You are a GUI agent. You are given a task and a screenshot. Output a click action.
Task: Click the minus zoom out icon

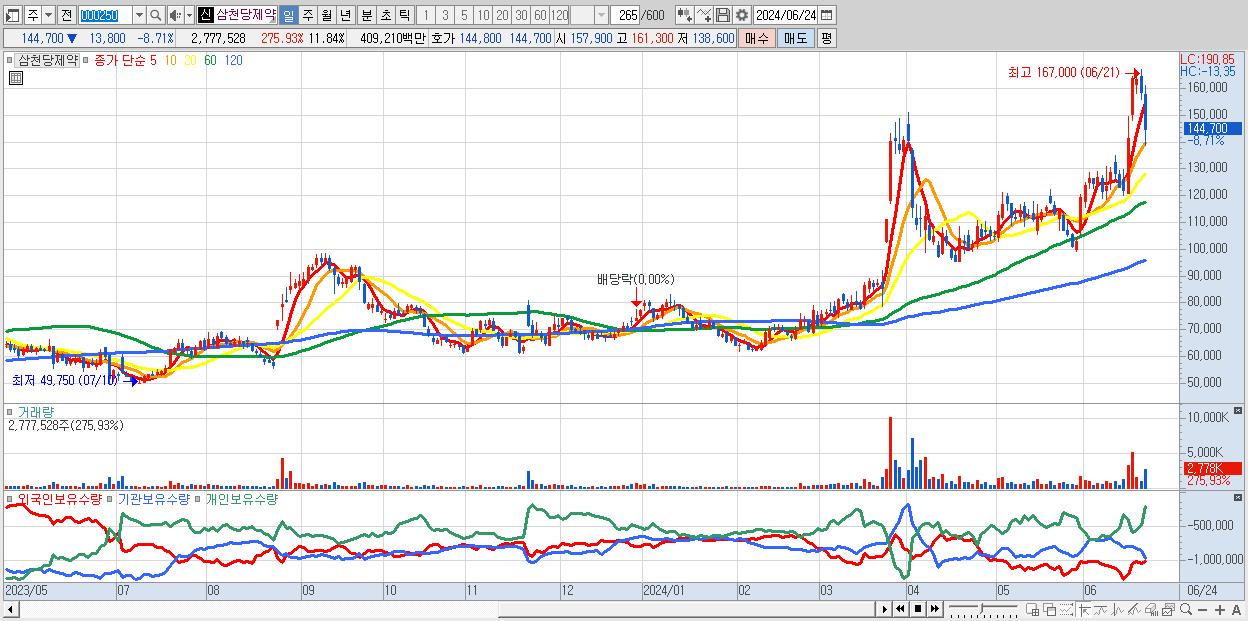pyautogui.click(x=1202, y=610)
